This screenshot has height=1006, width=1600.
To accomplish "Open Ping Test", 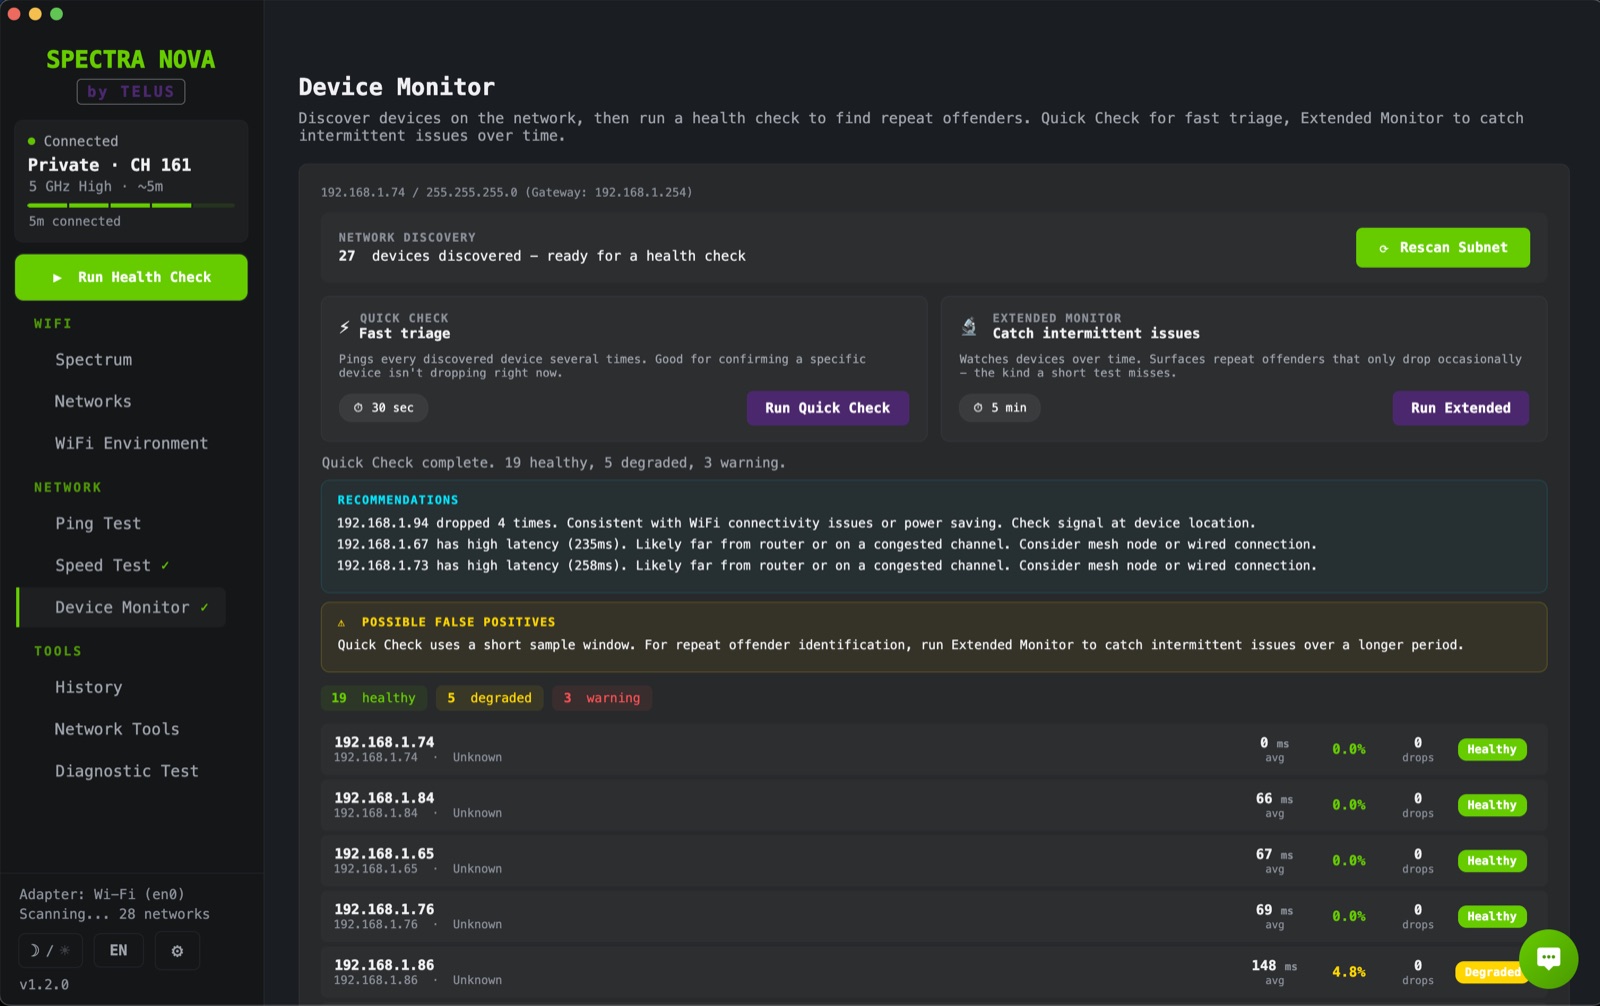I will pos(98,523).
